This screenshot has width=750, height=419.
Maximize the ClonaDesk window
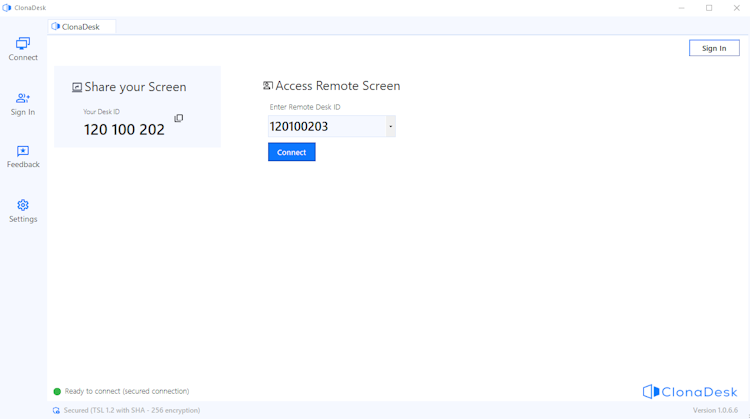pyautogui.click(x=709, y=8)
